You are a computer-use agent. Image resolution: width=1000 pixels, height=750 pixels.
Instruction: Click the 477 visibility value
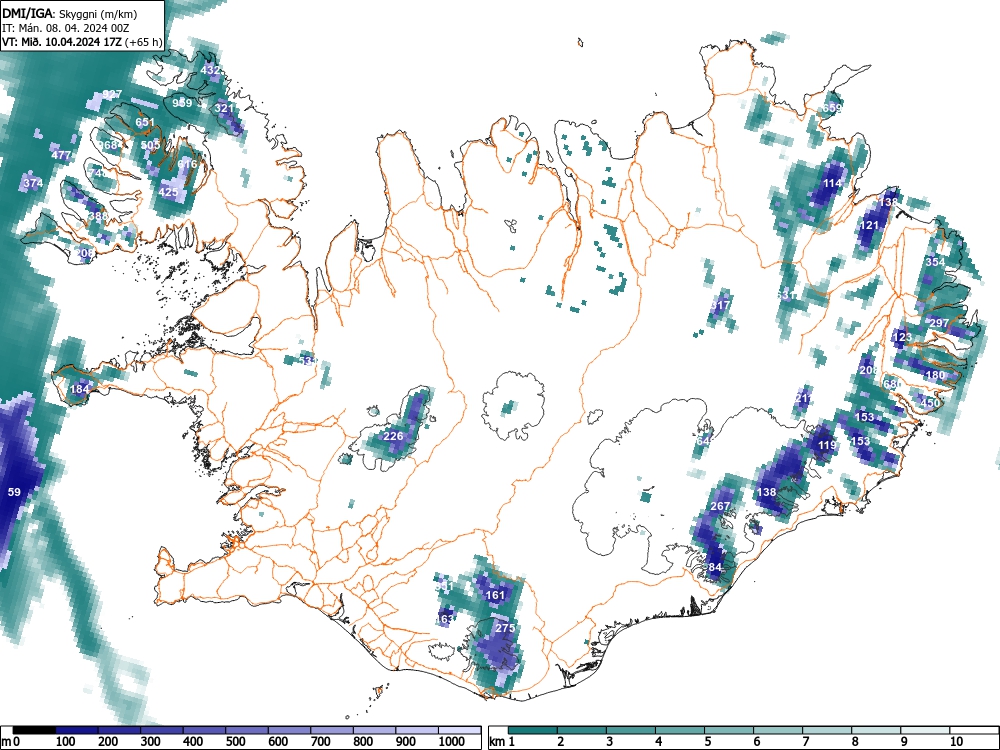coord(61,155)
